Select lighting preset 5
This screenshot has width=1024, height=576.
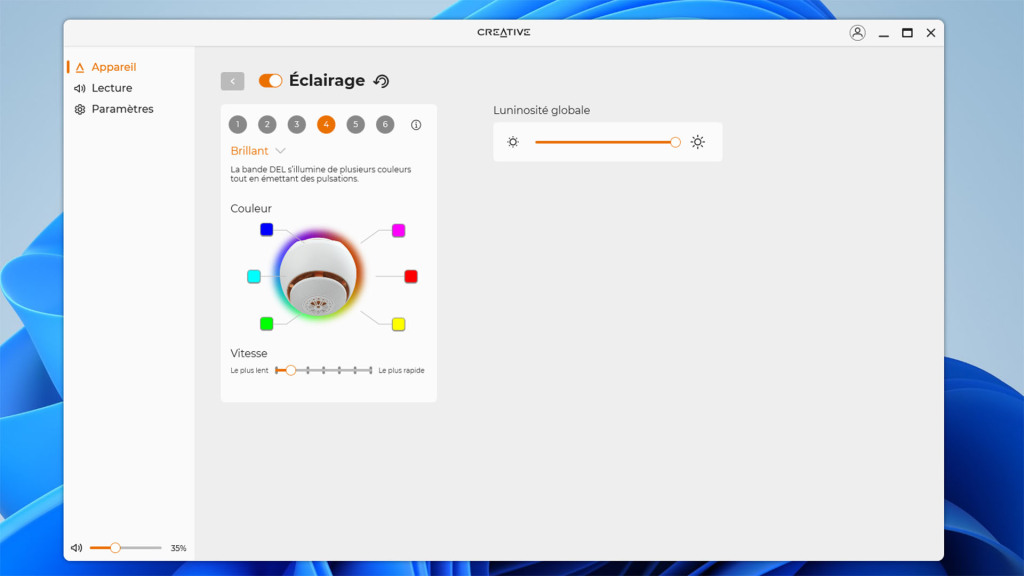point(355,124)
